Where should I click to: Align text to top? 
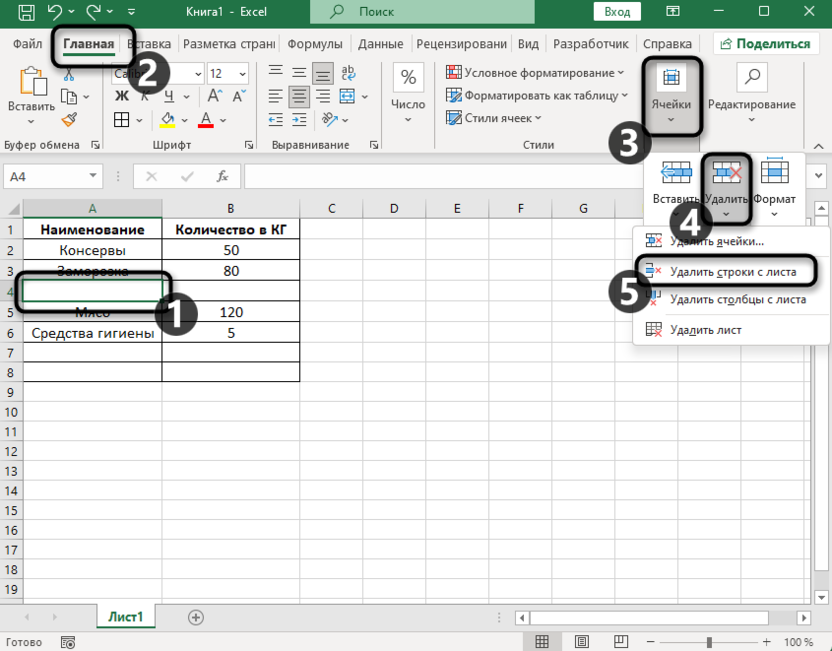pyautogui.click(x=275, y=73)
